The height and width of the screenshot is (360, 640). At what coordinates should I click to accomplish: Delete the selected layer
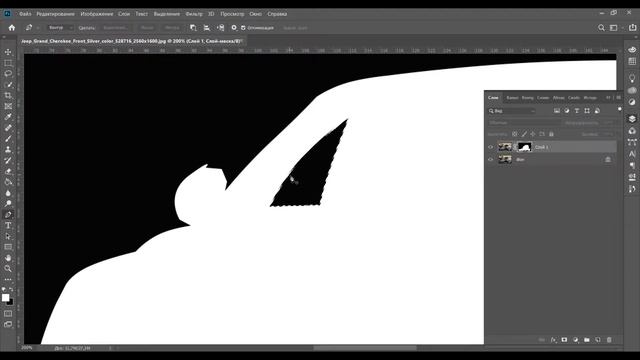[x=609, y=340]
